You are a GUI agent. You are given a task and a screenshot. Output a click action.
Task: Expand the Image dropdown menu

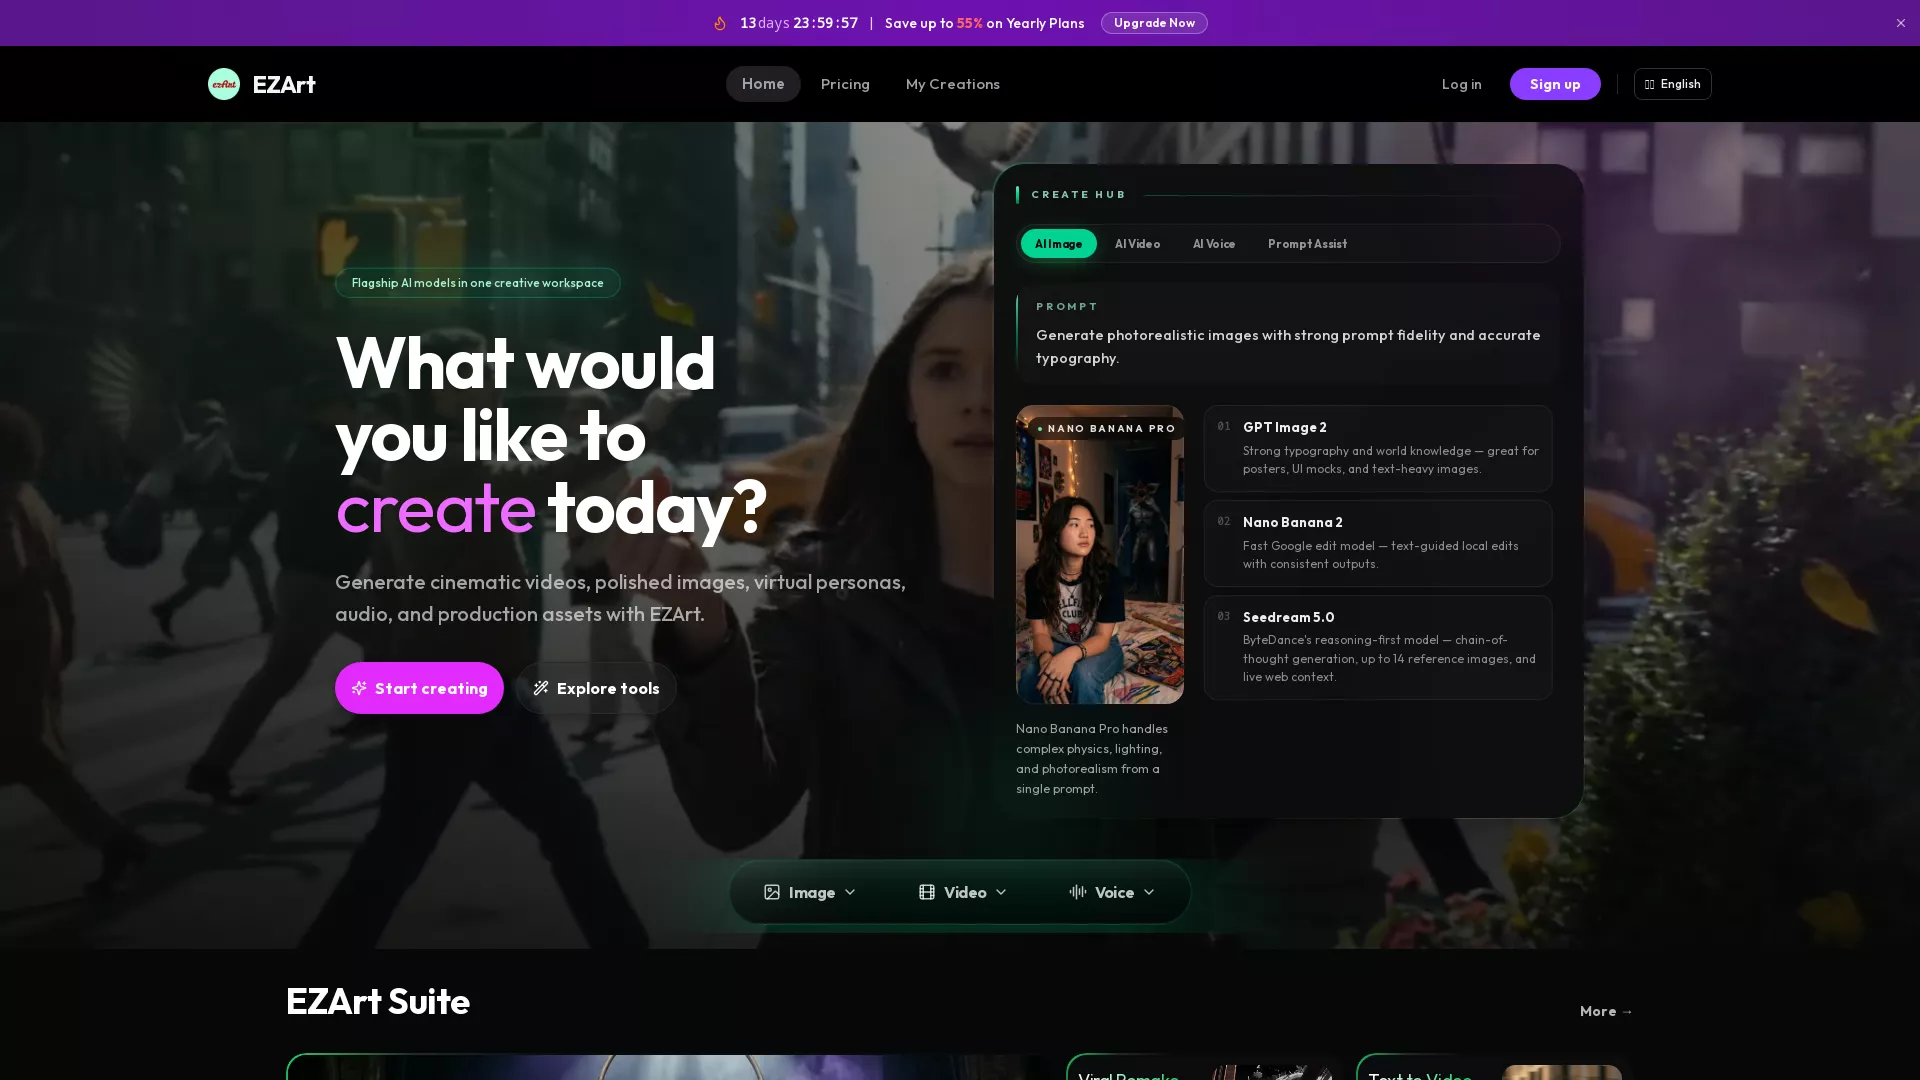click(810, 892)
